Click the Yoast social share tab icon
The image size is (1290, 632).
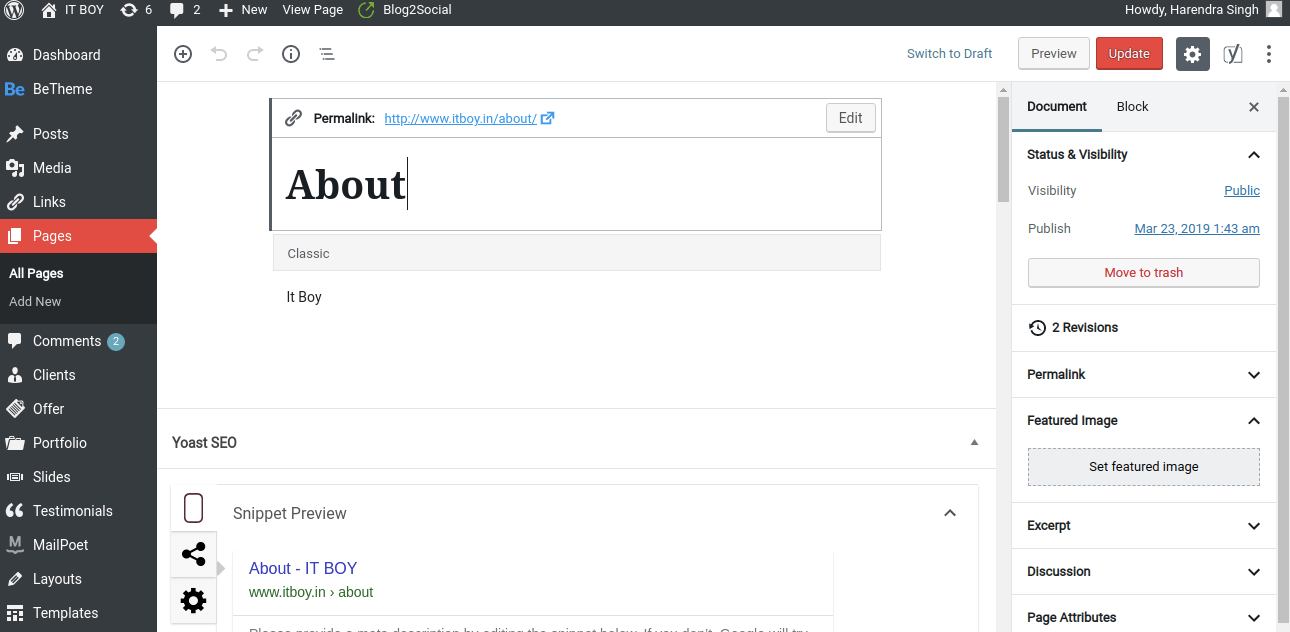click(x=194, y=554)
